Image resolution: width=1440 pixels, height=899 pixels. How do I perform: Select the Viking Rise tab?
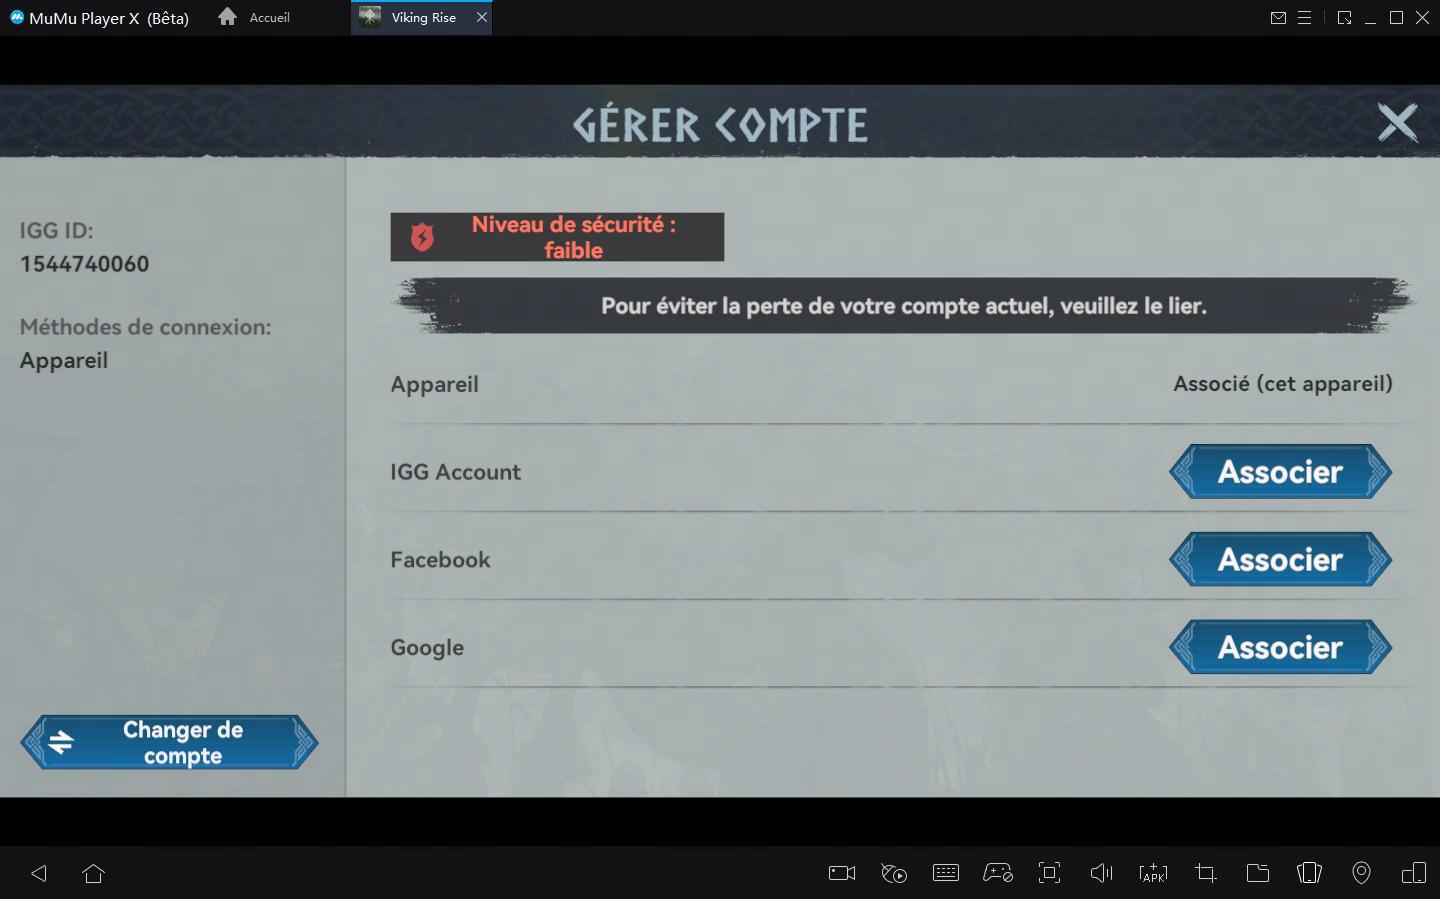(423, 17)
